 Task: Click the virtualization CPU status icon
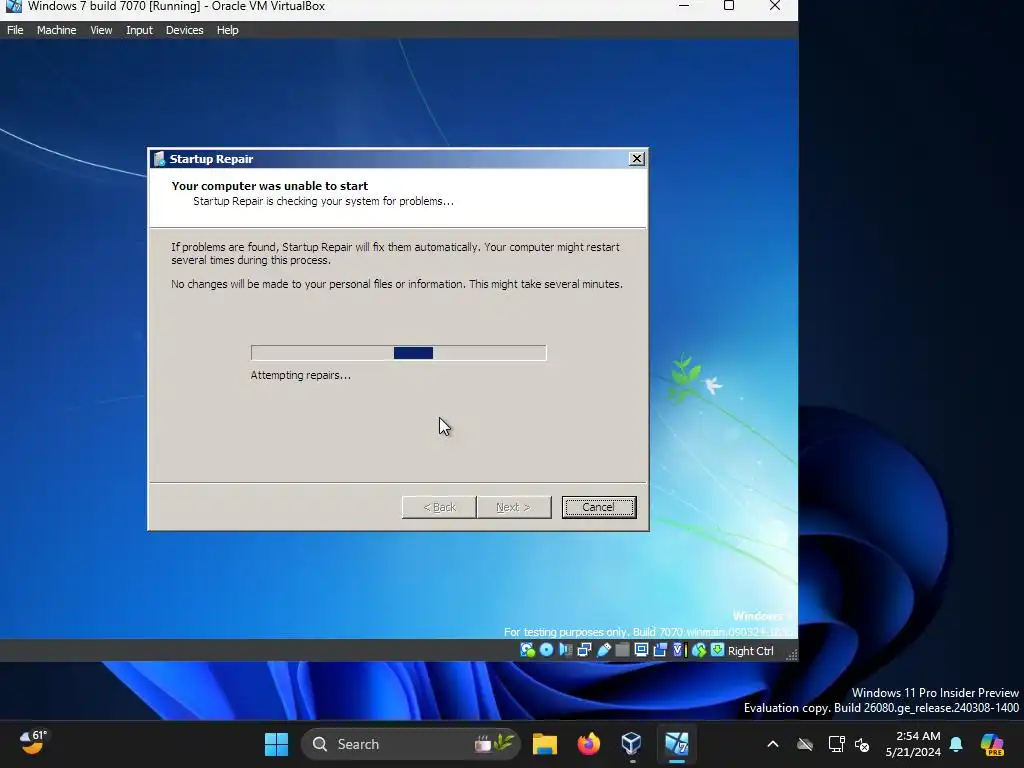pos(679,650)
